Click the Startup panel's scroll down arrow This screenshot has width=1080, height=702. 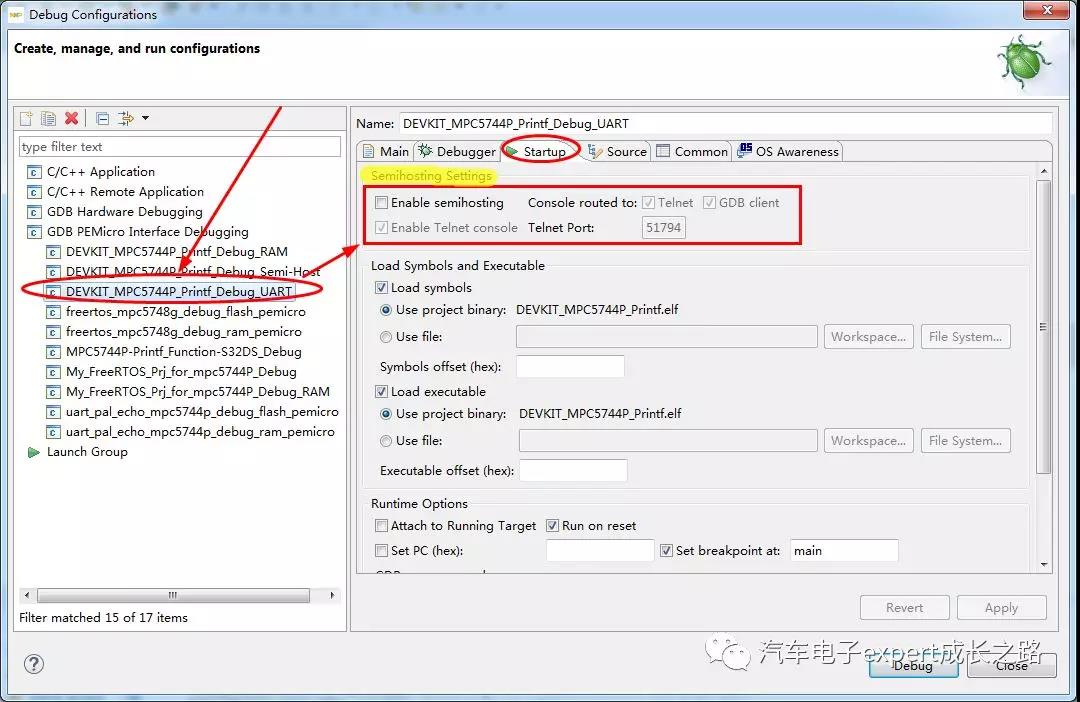pyautogui.click(x=1044, y=565)
